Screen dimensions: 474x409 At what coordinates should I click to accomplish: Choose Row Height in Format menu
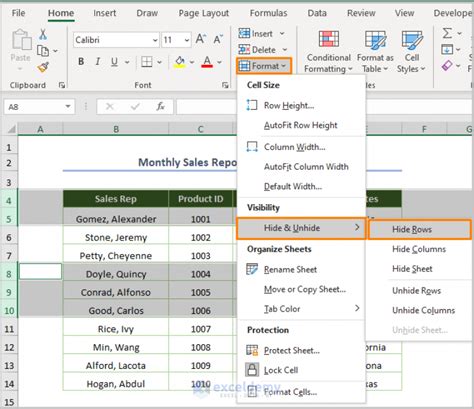(301, 106)
